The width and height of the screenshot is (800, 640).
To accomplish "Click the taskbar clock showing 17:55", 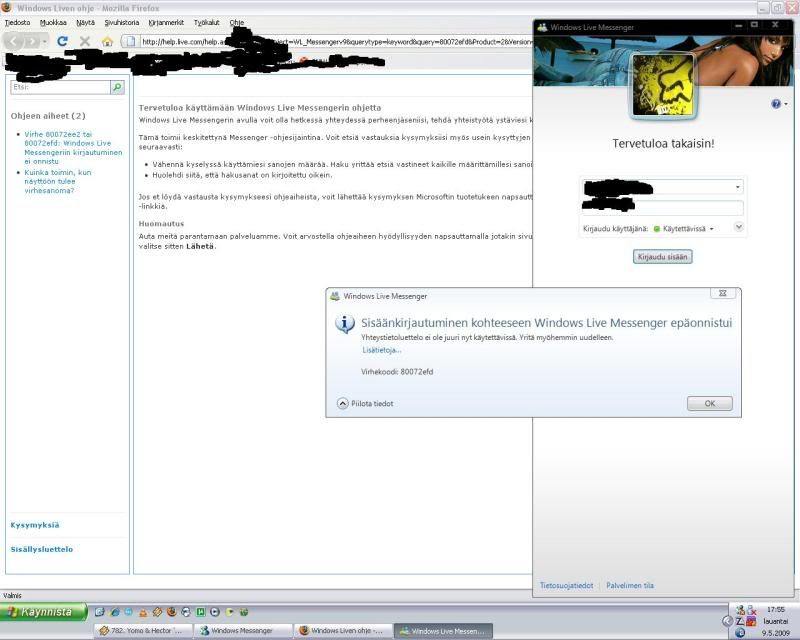I will pyautogui.click(x=776, y=609).
